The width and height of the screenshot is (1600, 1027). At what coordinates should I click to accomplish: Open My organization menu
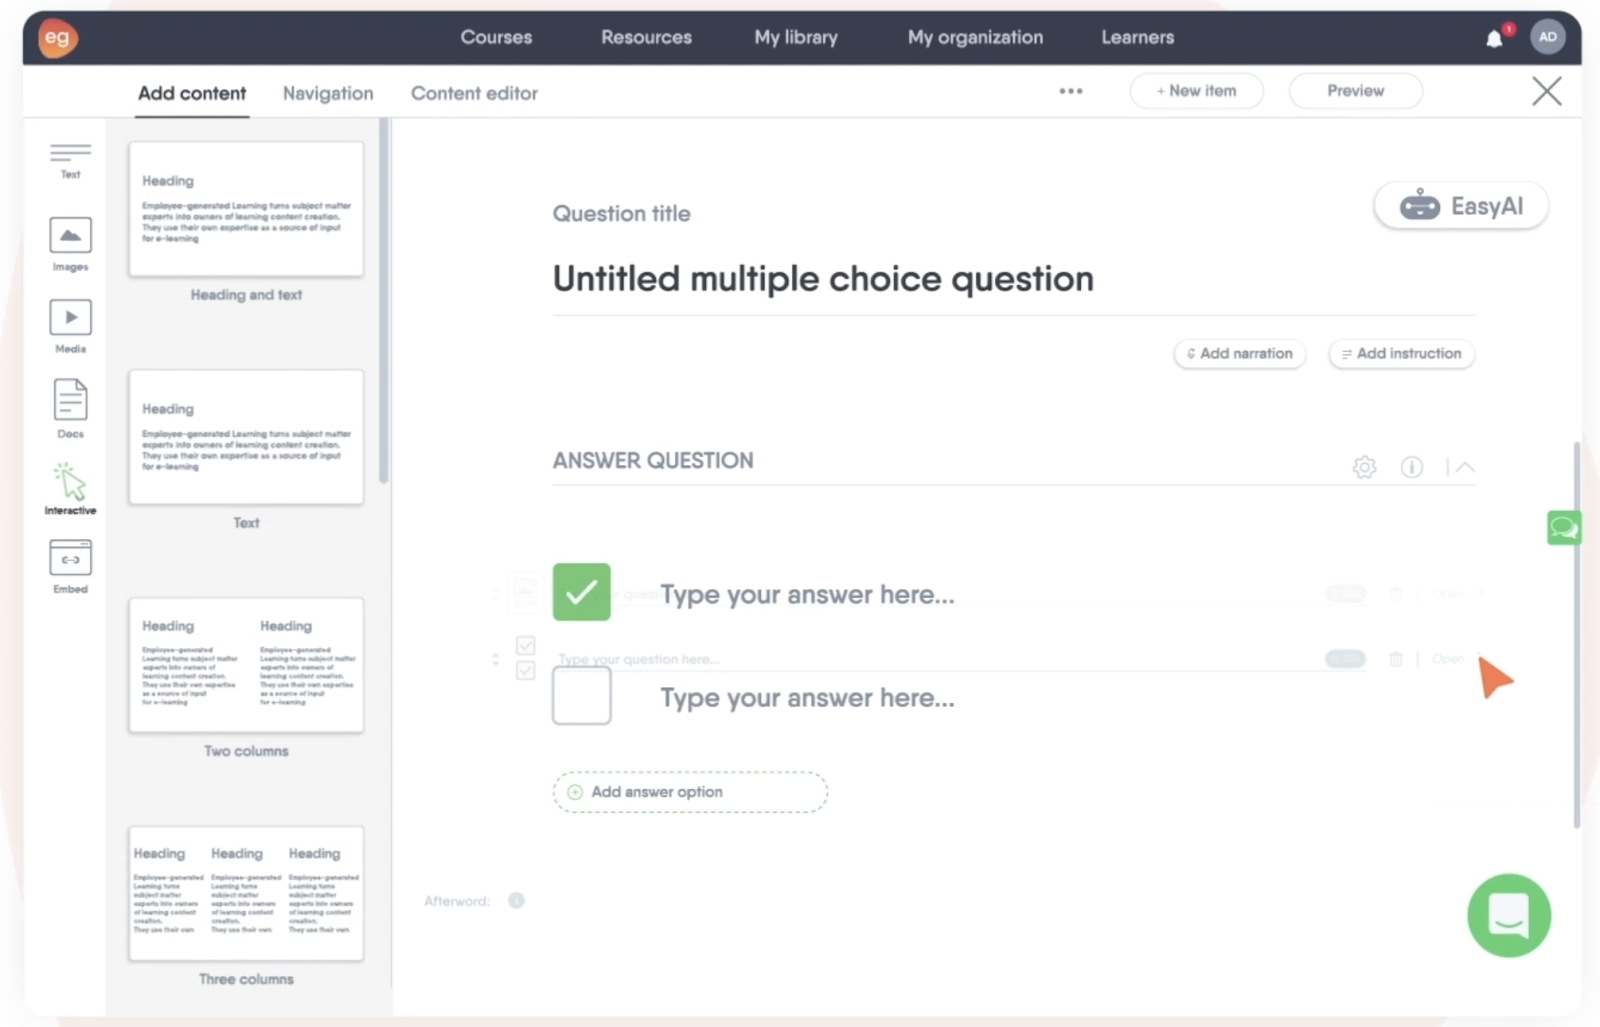point(975,37)
